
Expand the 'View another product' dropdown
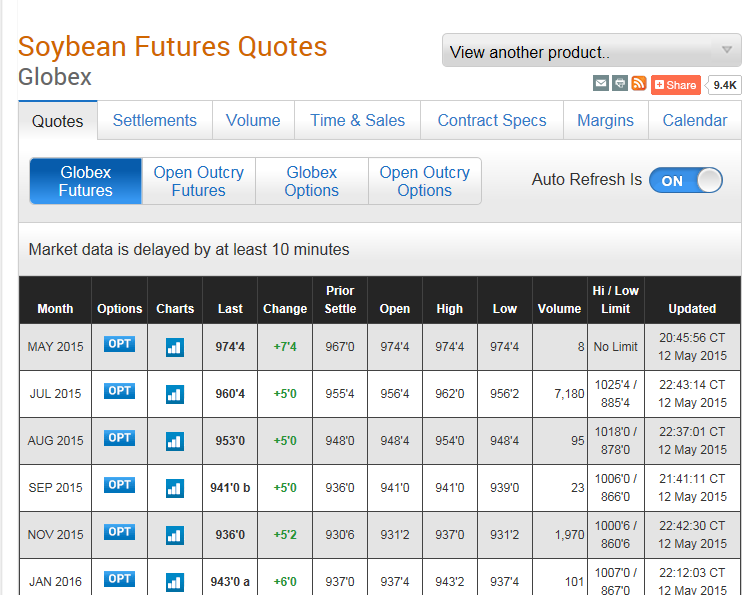[x=591, y=51]
